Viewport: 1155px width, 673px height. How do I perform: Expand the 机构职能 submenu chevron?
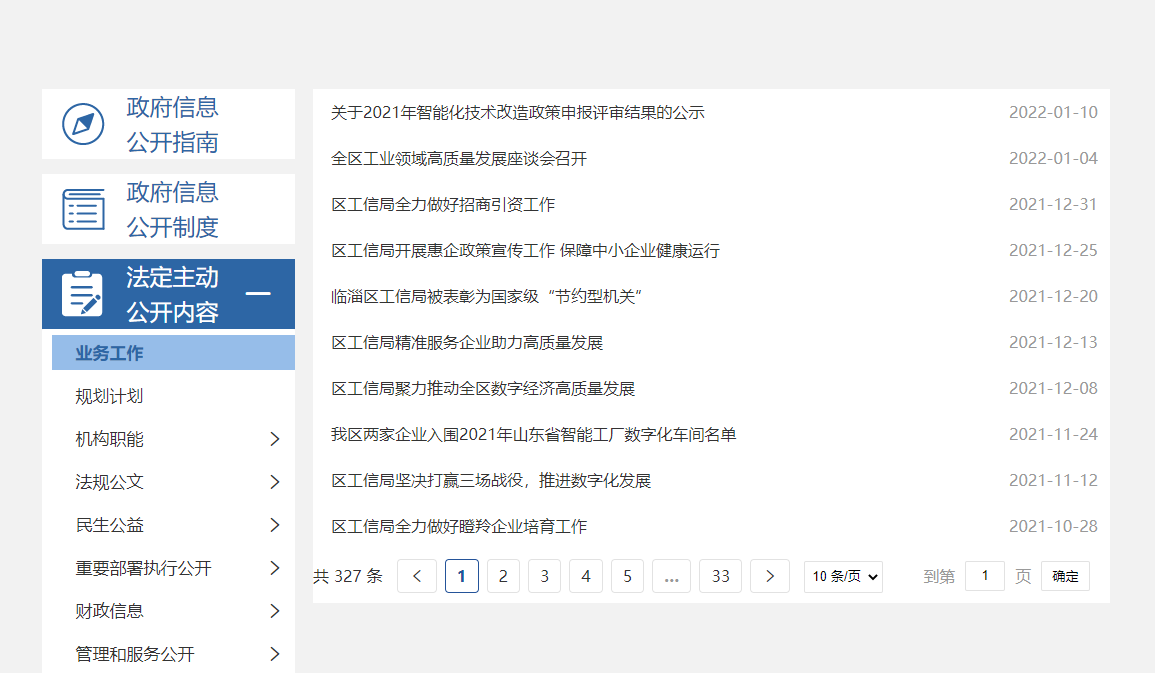pyautogui.click(x=275, y=439)
